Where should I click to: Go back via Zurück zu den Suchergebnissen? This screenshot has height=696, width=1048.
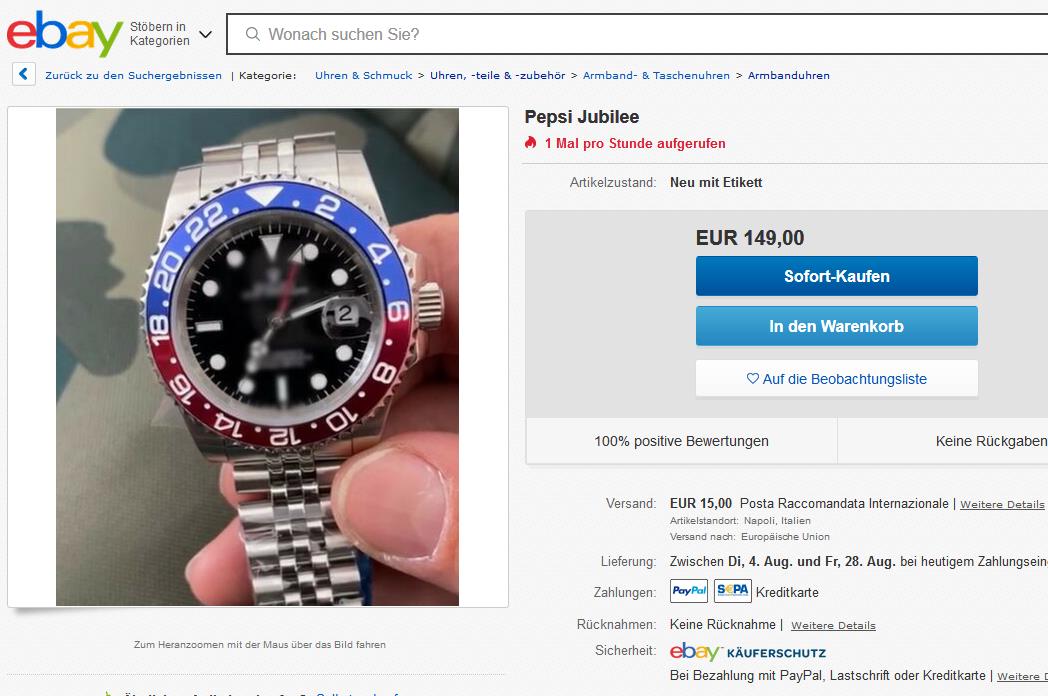[x=133, y=76]
